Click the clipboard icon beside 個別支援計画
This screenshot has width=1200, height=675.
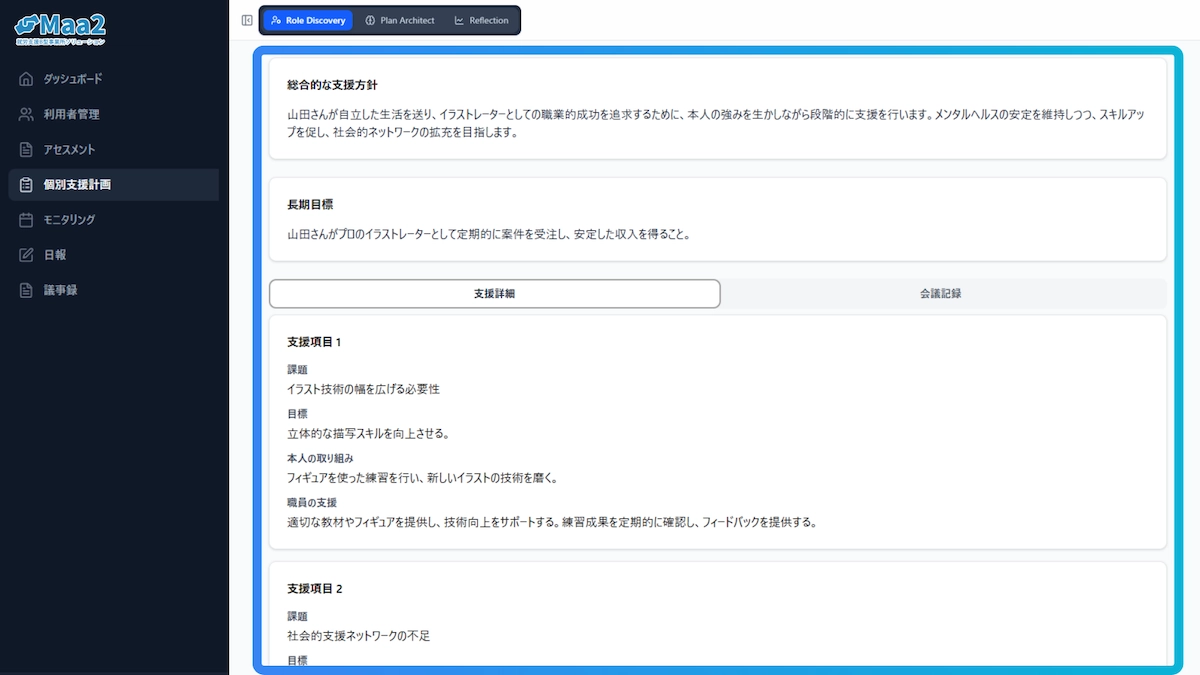coord(25,184)
